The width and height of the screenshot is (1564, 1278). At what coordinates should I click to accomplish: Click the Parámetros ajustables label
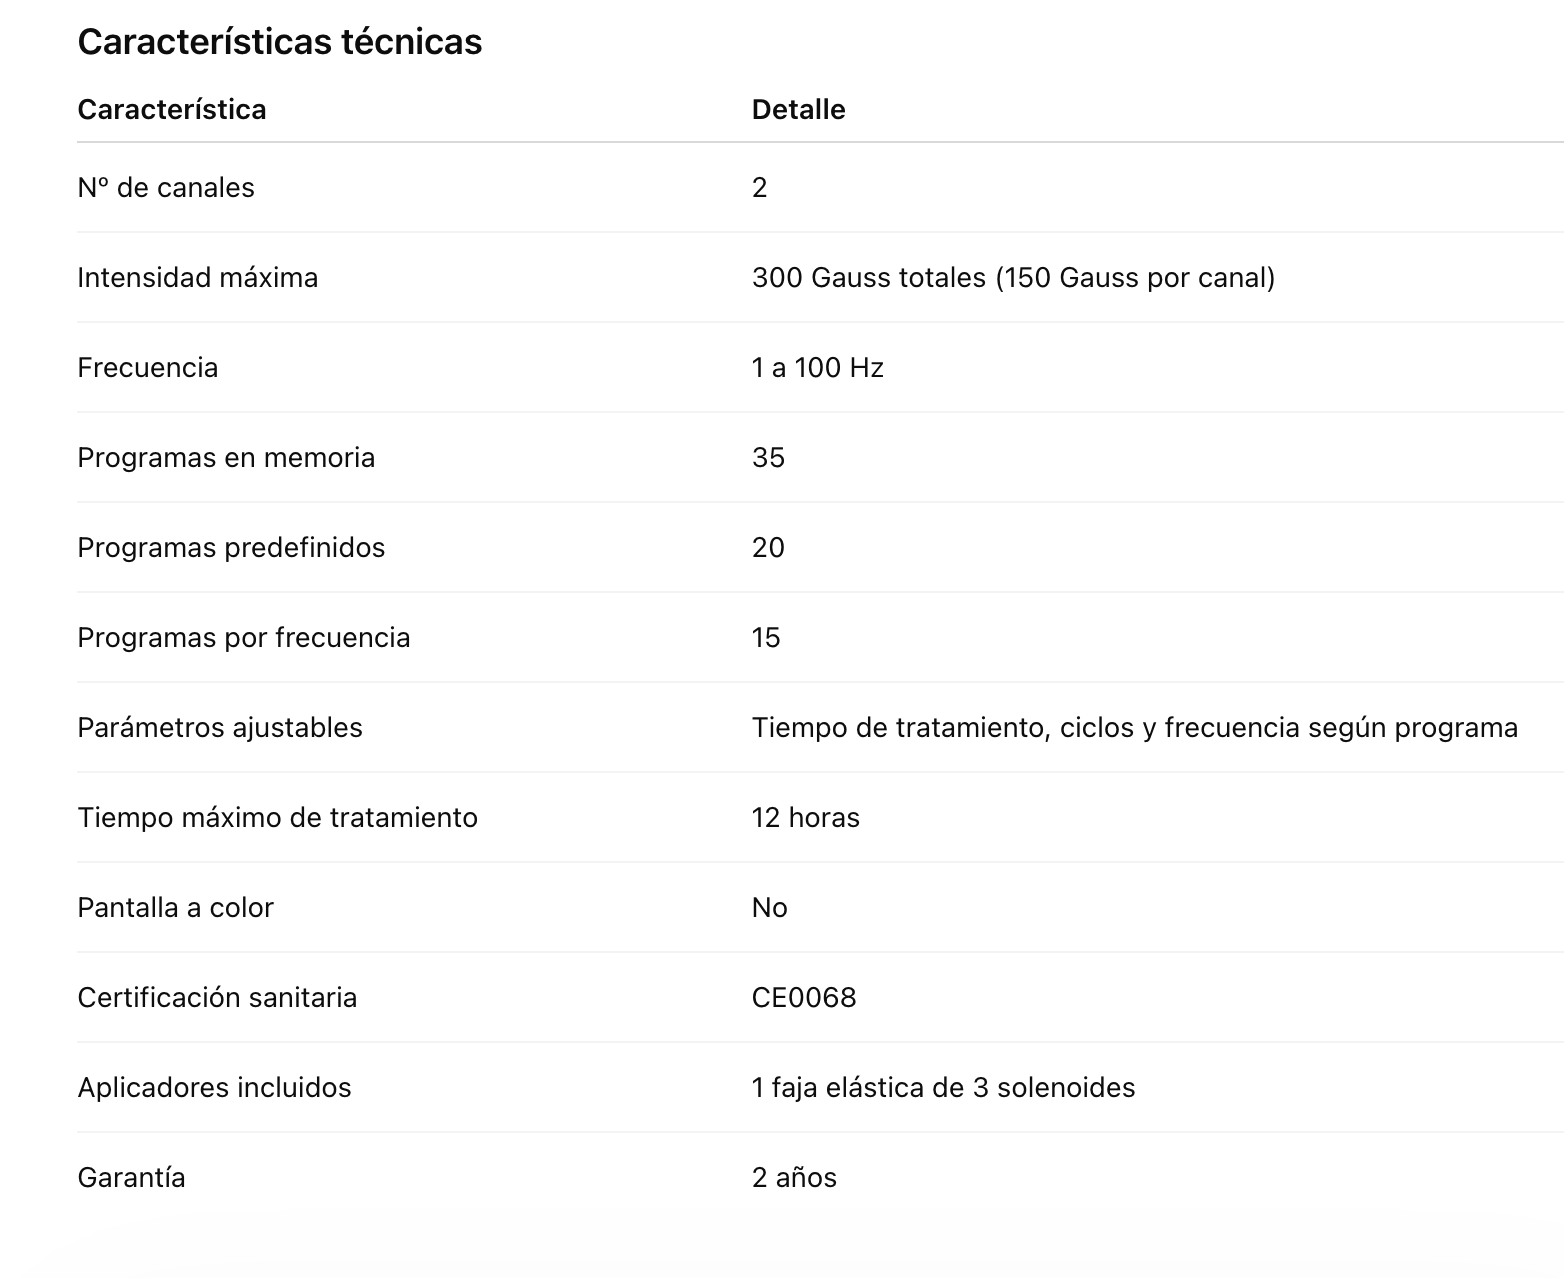(x=220, y=727)
